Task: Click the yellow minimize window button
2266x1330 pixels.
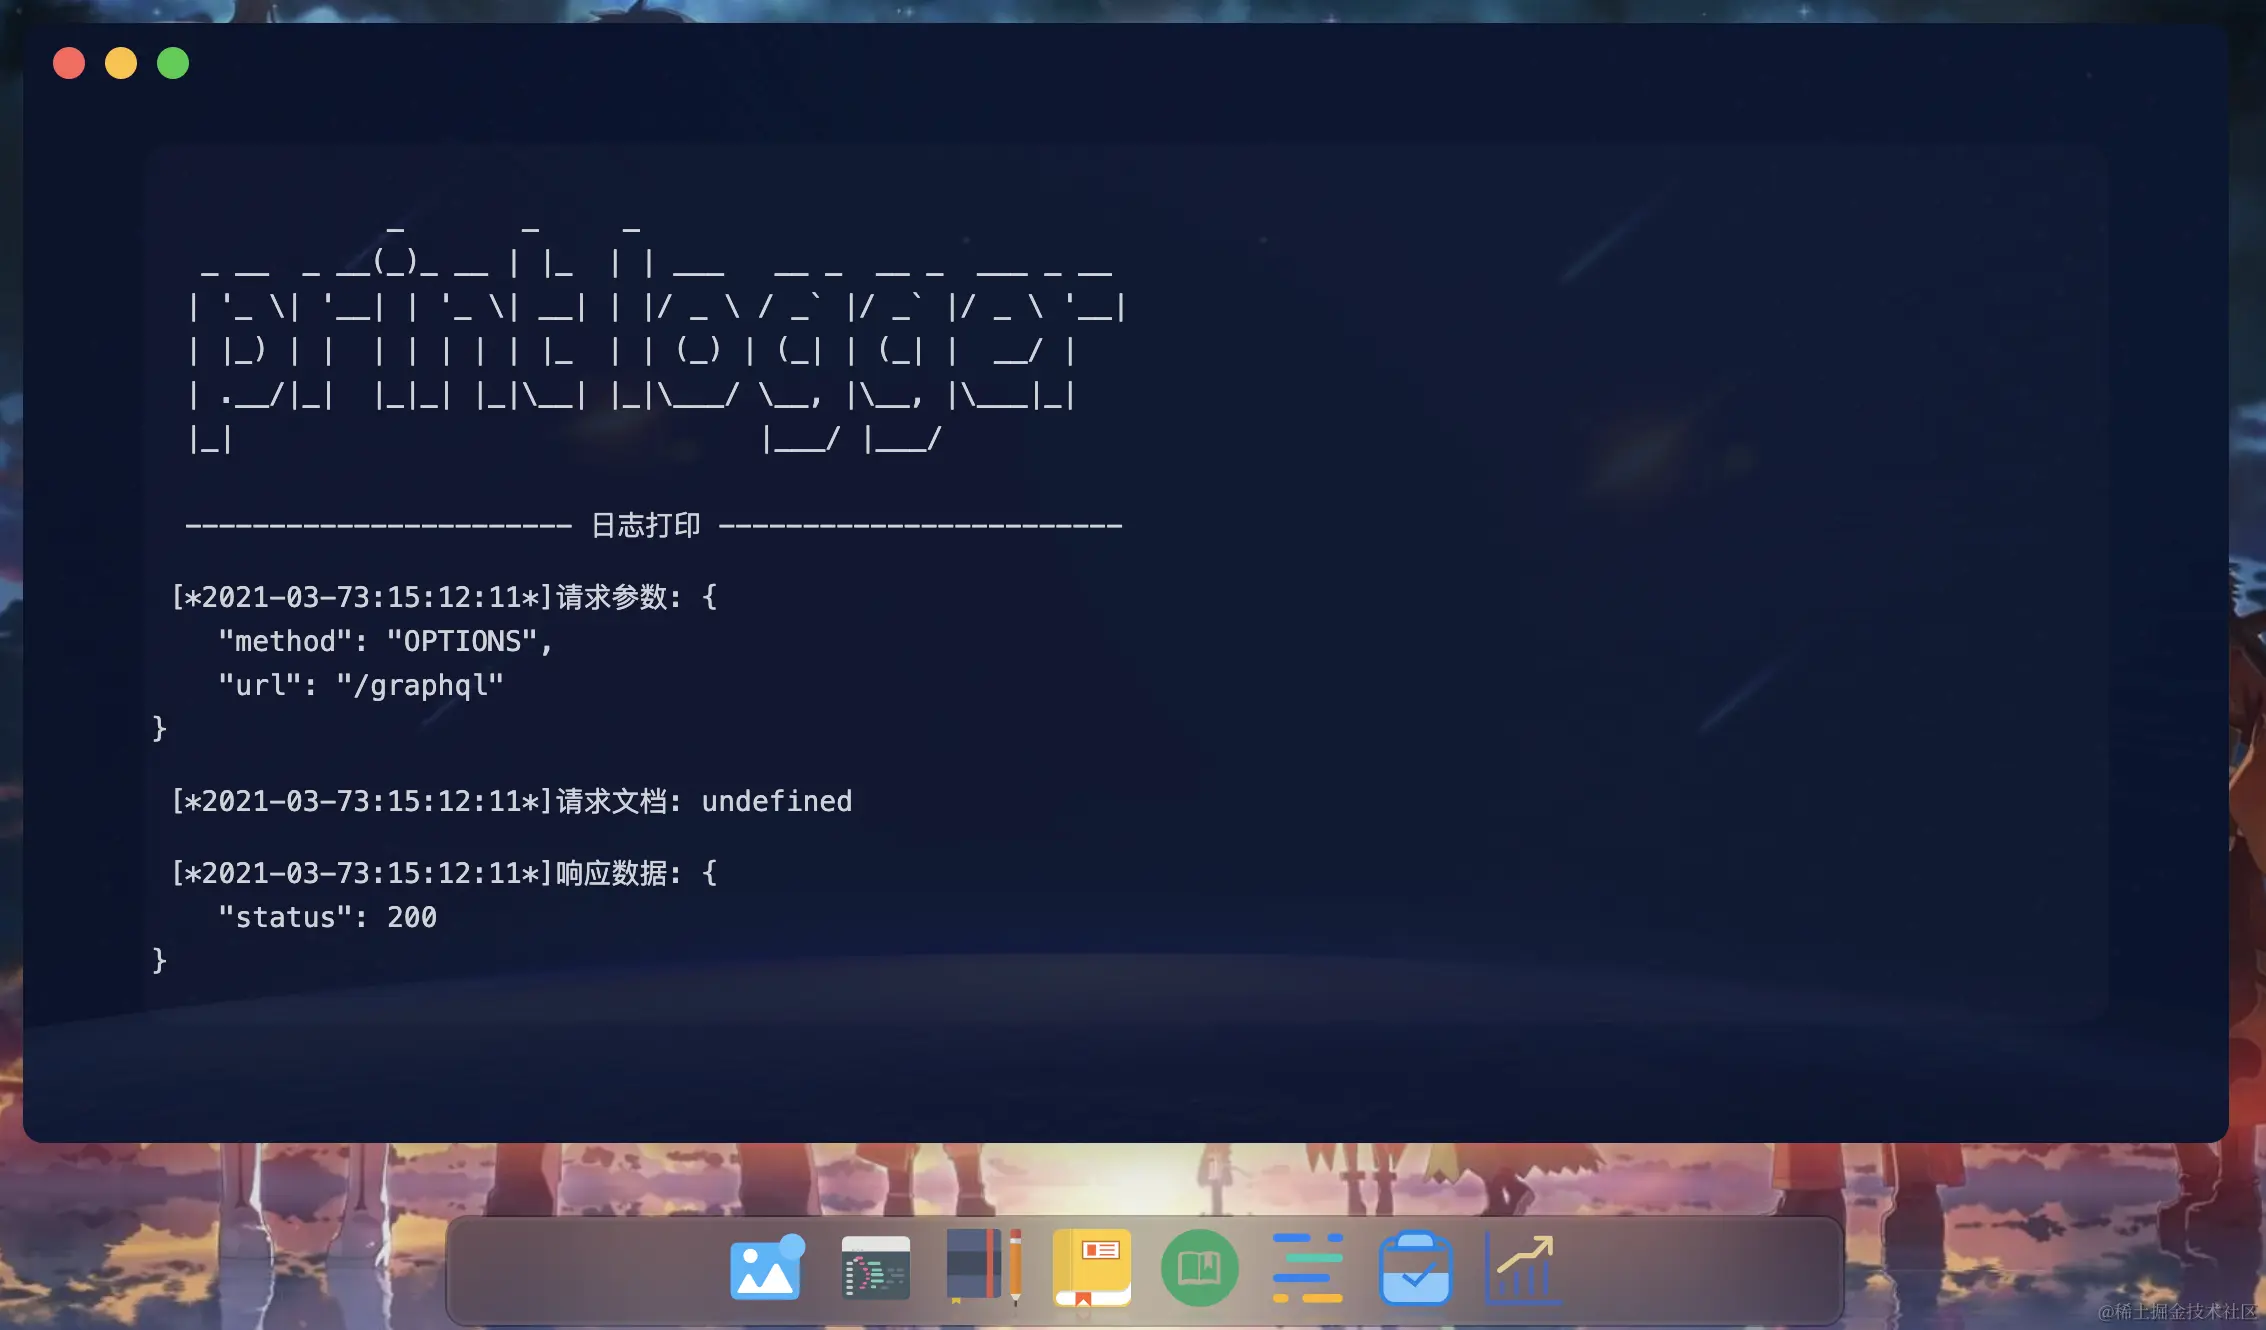Action: tap(121, 63)
